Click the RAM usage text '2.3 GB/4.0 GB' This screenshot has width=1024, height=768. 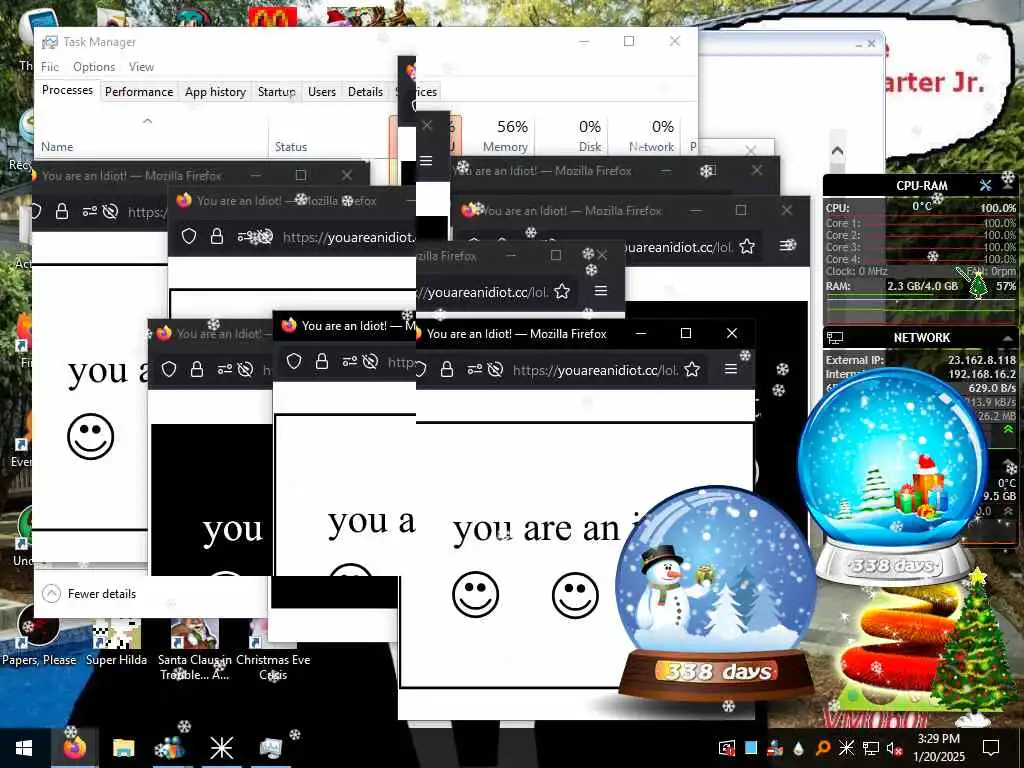tap(922, 286)
